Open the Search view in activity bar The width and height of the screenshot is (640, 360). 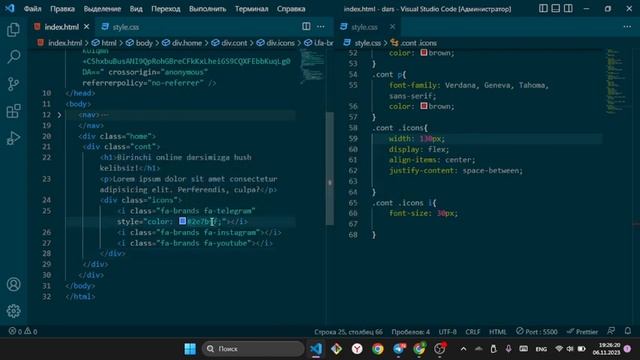pyautogui.click(x=13, y=57)
